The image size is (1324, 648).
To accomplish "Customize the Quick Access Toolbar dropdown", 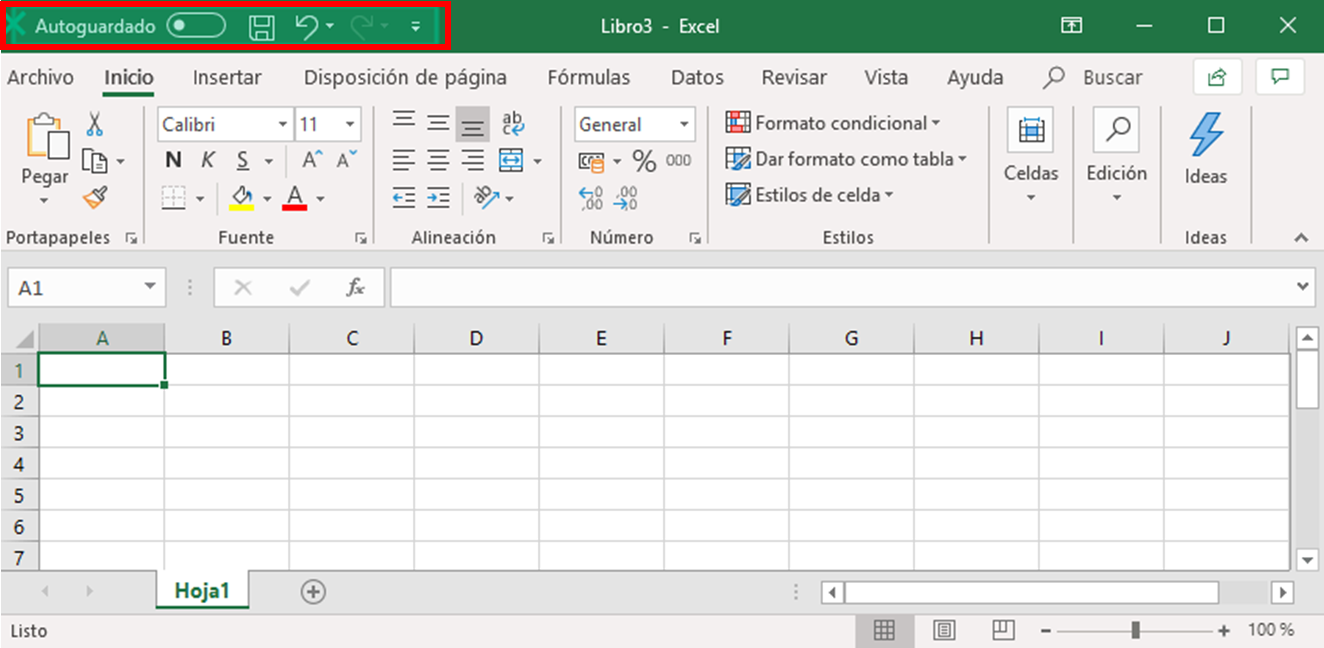I will coord(416,27).
